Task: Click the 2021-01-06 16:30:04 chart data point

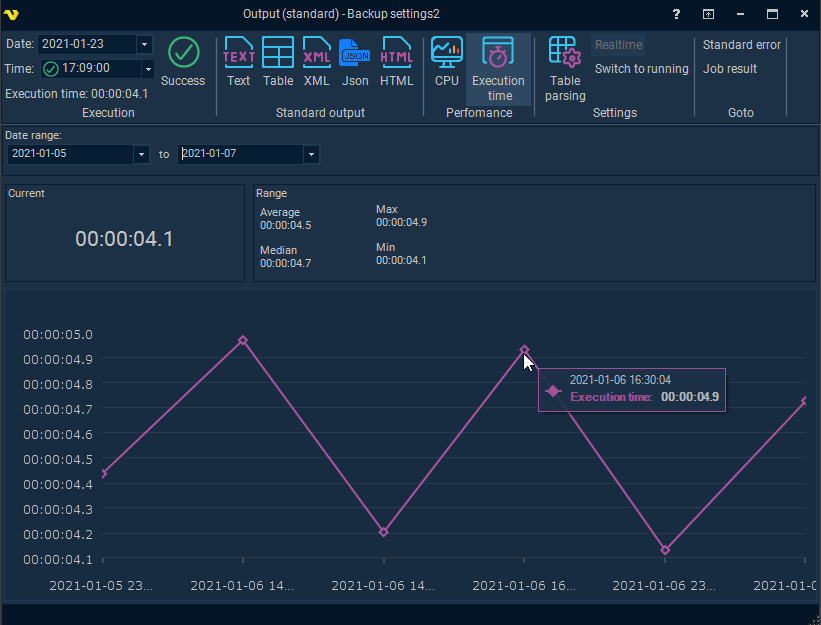Action: coord(524,350)
